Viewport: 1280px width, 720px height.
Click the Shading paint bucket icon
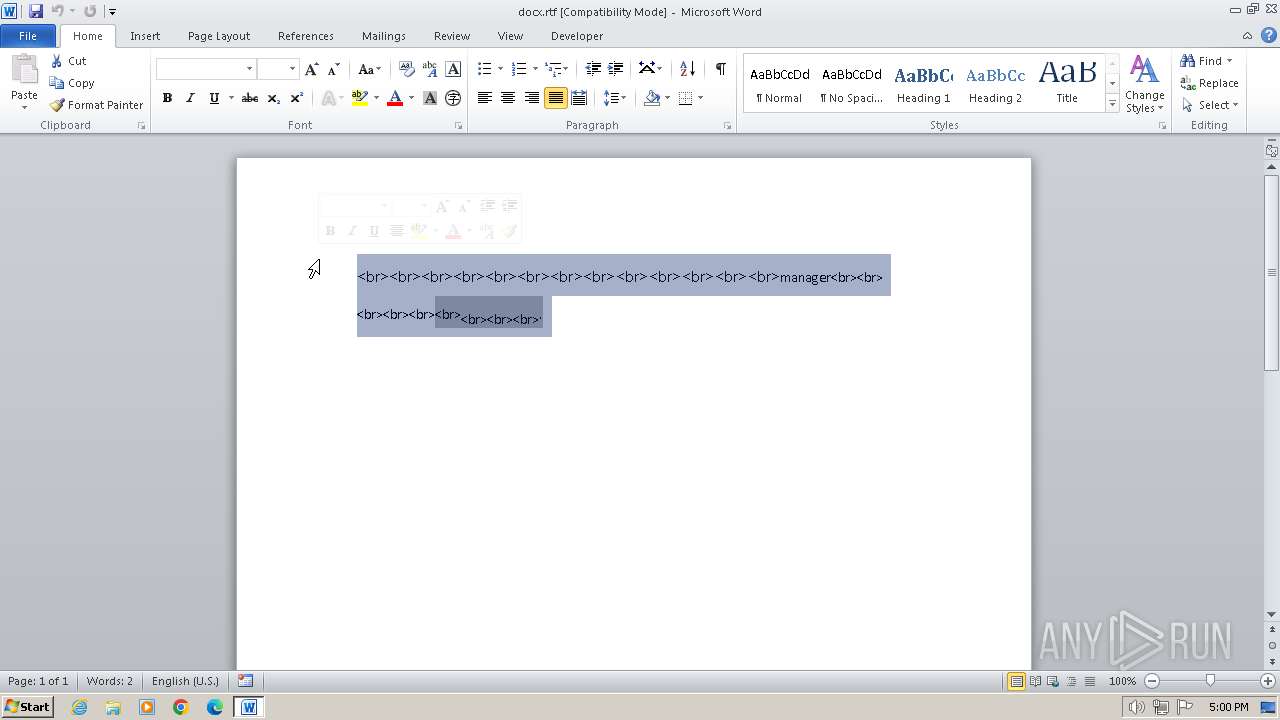coord(652,98)
